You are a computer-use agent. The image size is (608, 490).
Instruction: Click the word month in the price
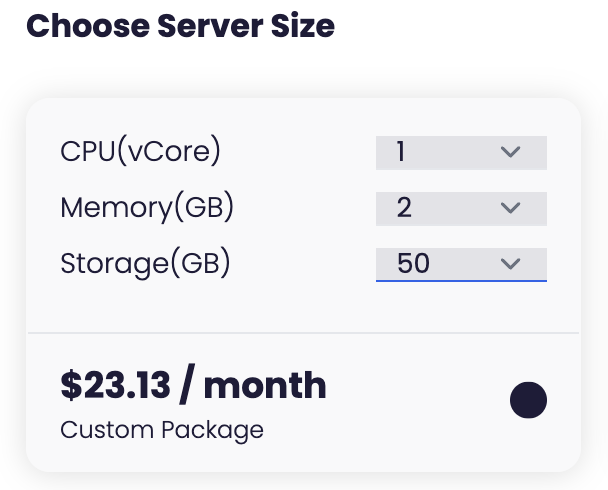266,385
